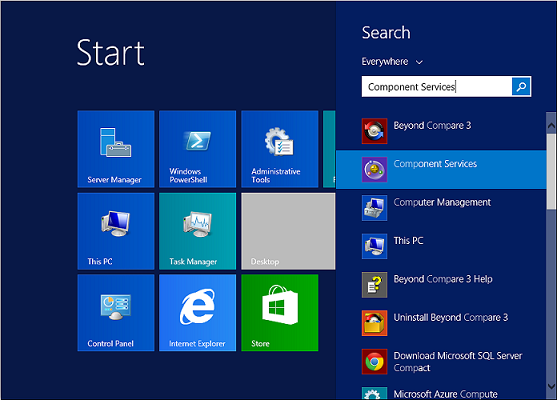Open the Administrative Tools tile
557x400 pixels.
click(x=280, y=149)
